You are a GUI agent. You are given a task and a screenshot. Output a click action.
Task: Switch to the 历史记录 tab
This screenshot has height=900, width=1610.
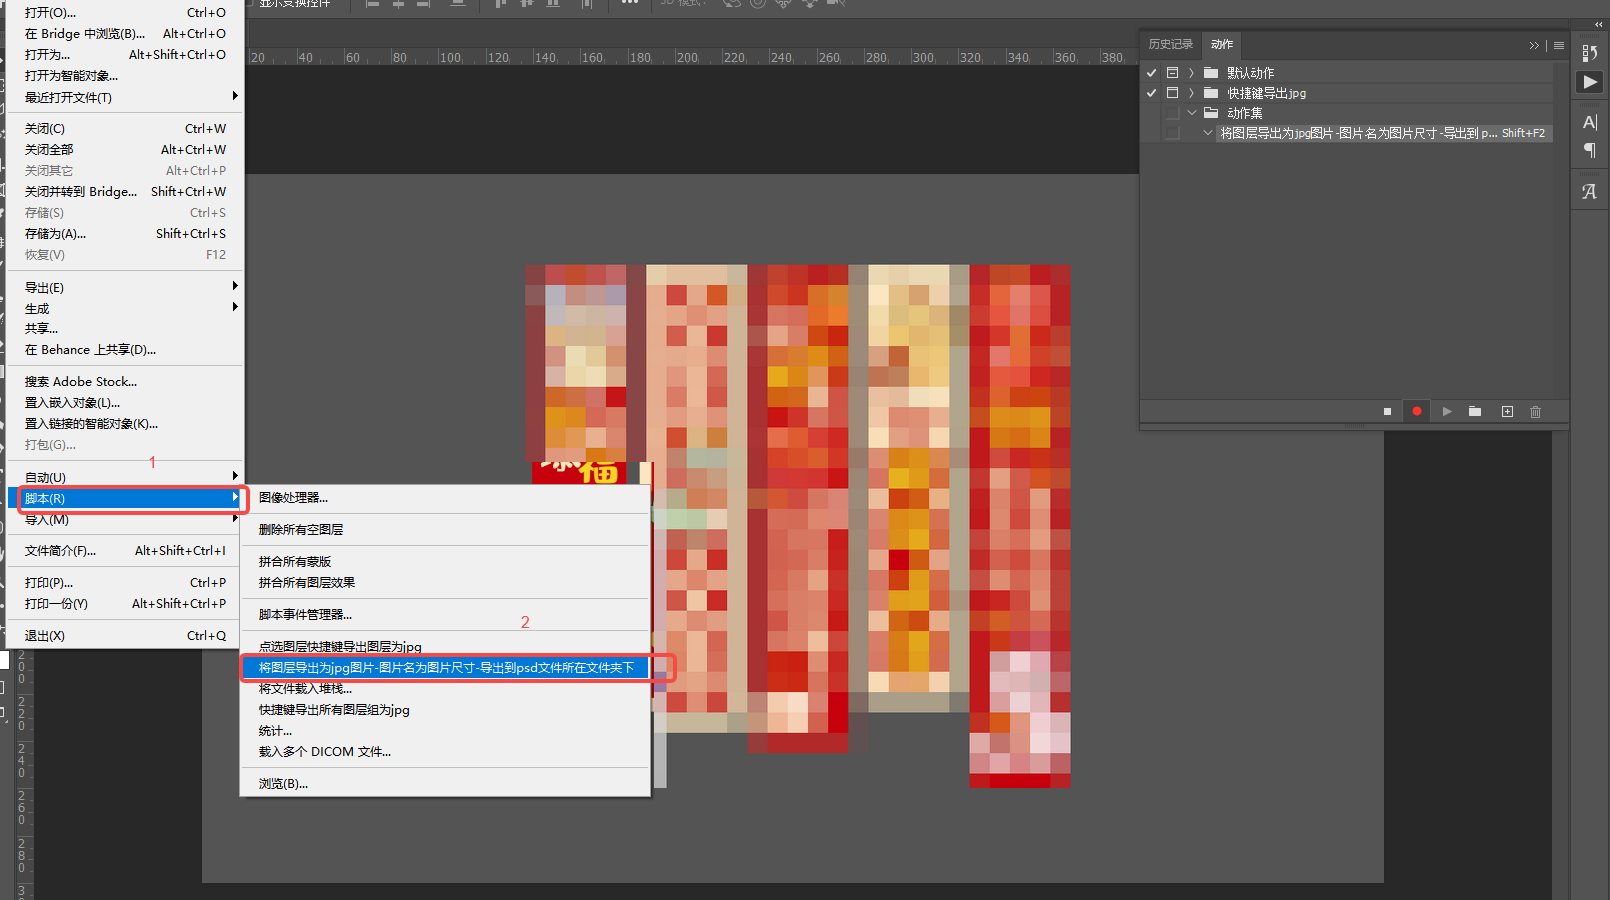(x=1170, y=45)
